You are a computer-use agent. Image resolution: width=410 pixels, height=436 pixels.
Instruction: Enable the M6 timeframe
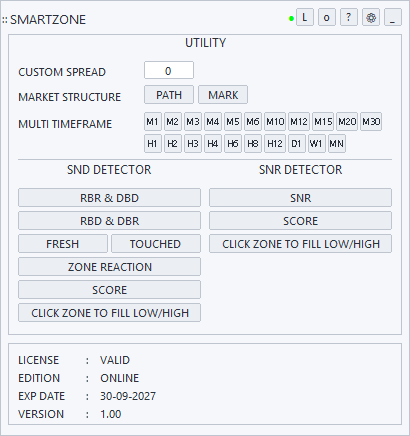coord(253,122)
